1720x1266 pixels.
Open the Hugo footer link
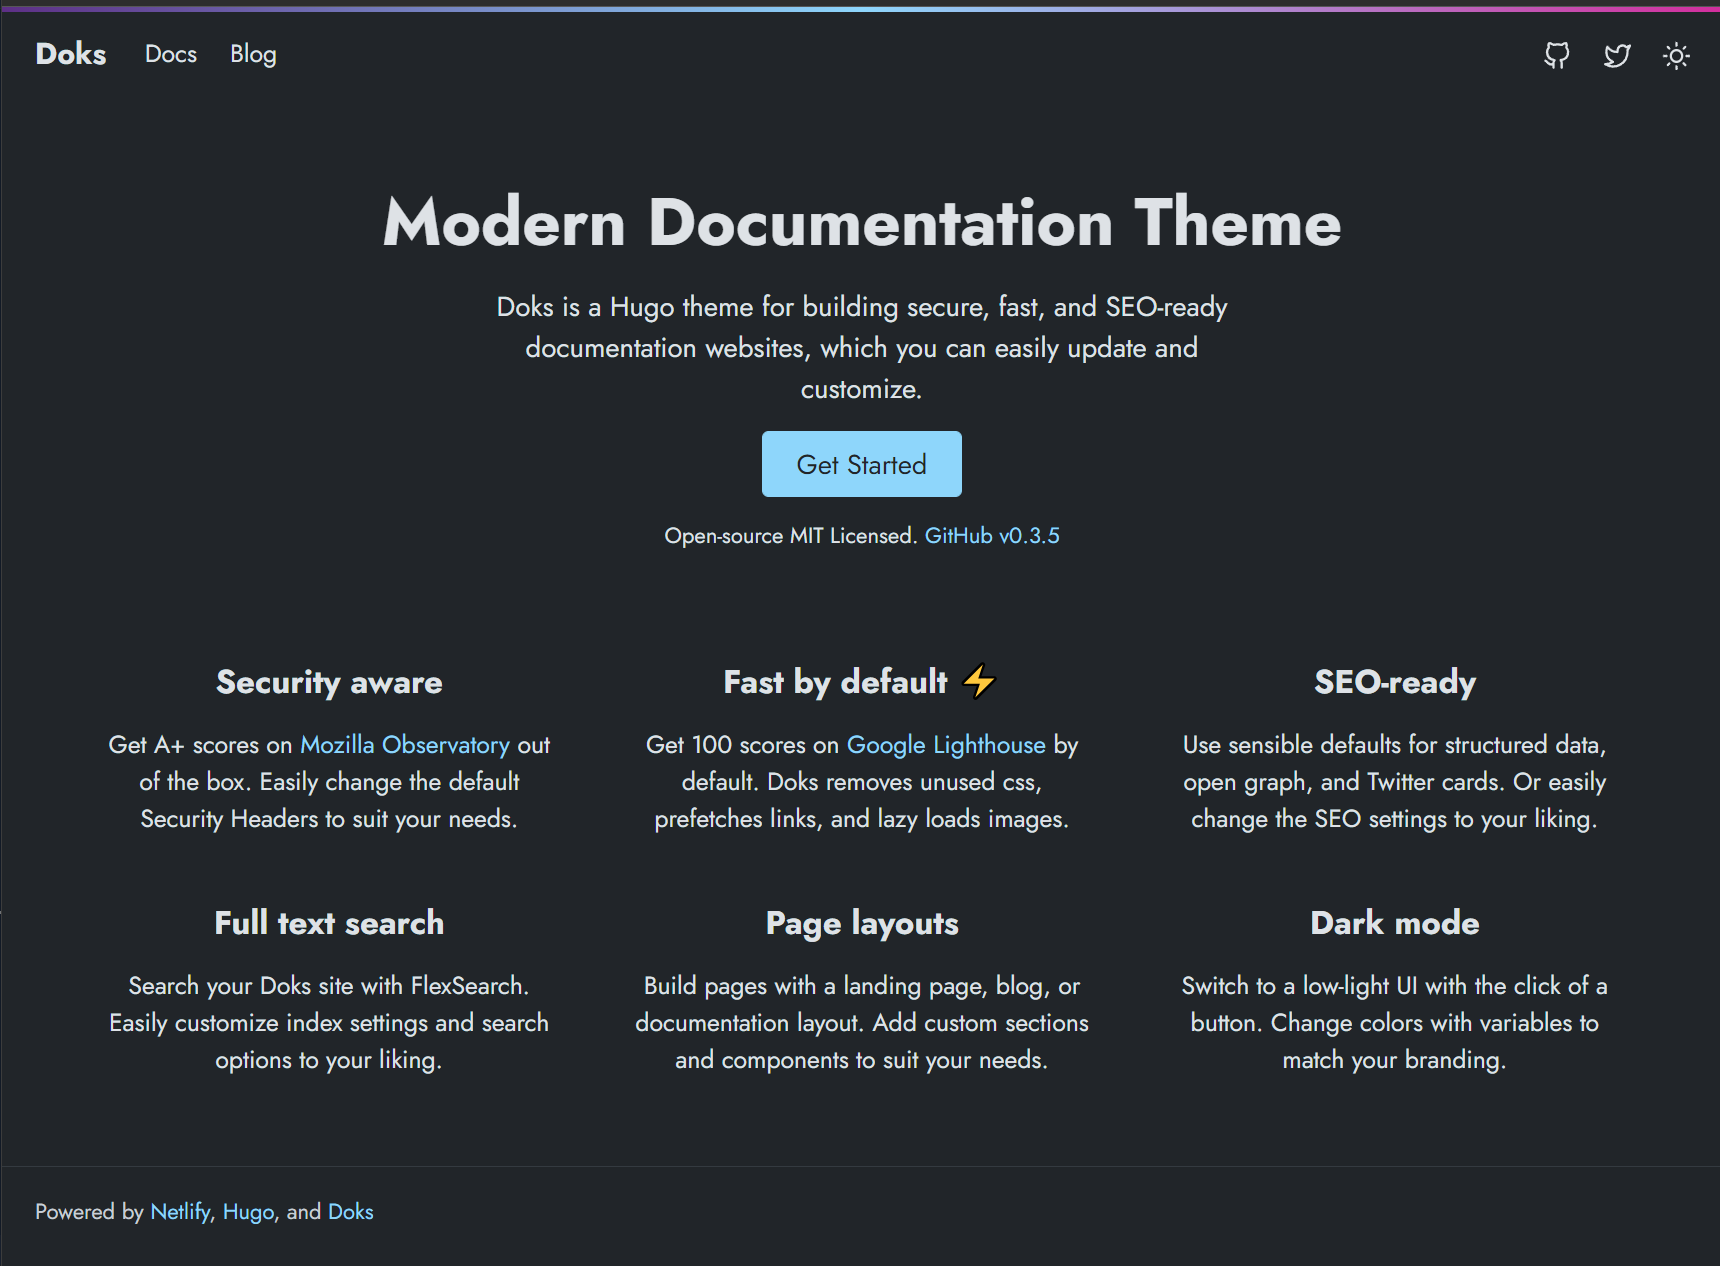pos(248,1212)
